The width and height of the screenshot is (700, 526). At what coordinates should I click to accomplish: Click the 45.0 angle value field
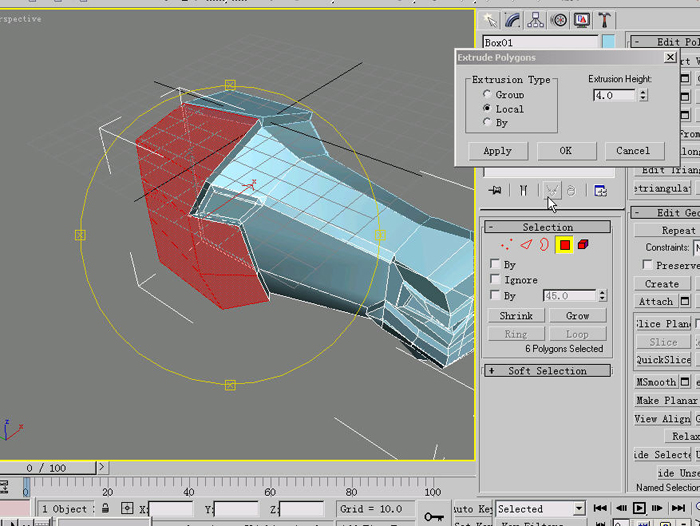tap(569, 296)
